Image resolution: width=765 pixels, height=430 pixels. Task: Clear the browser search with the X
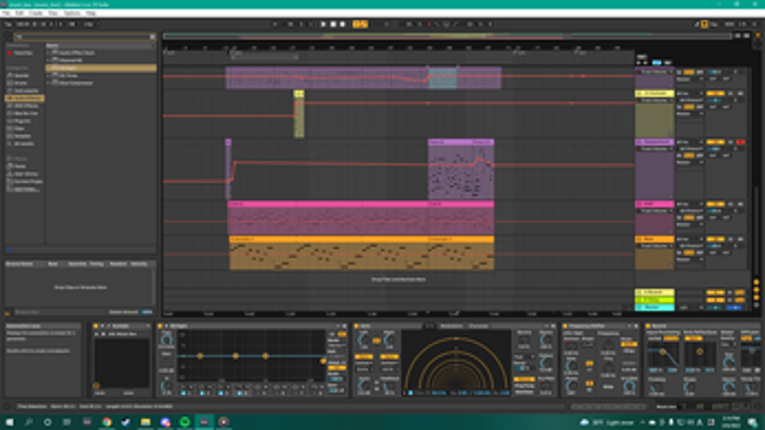tap(152, 37)
